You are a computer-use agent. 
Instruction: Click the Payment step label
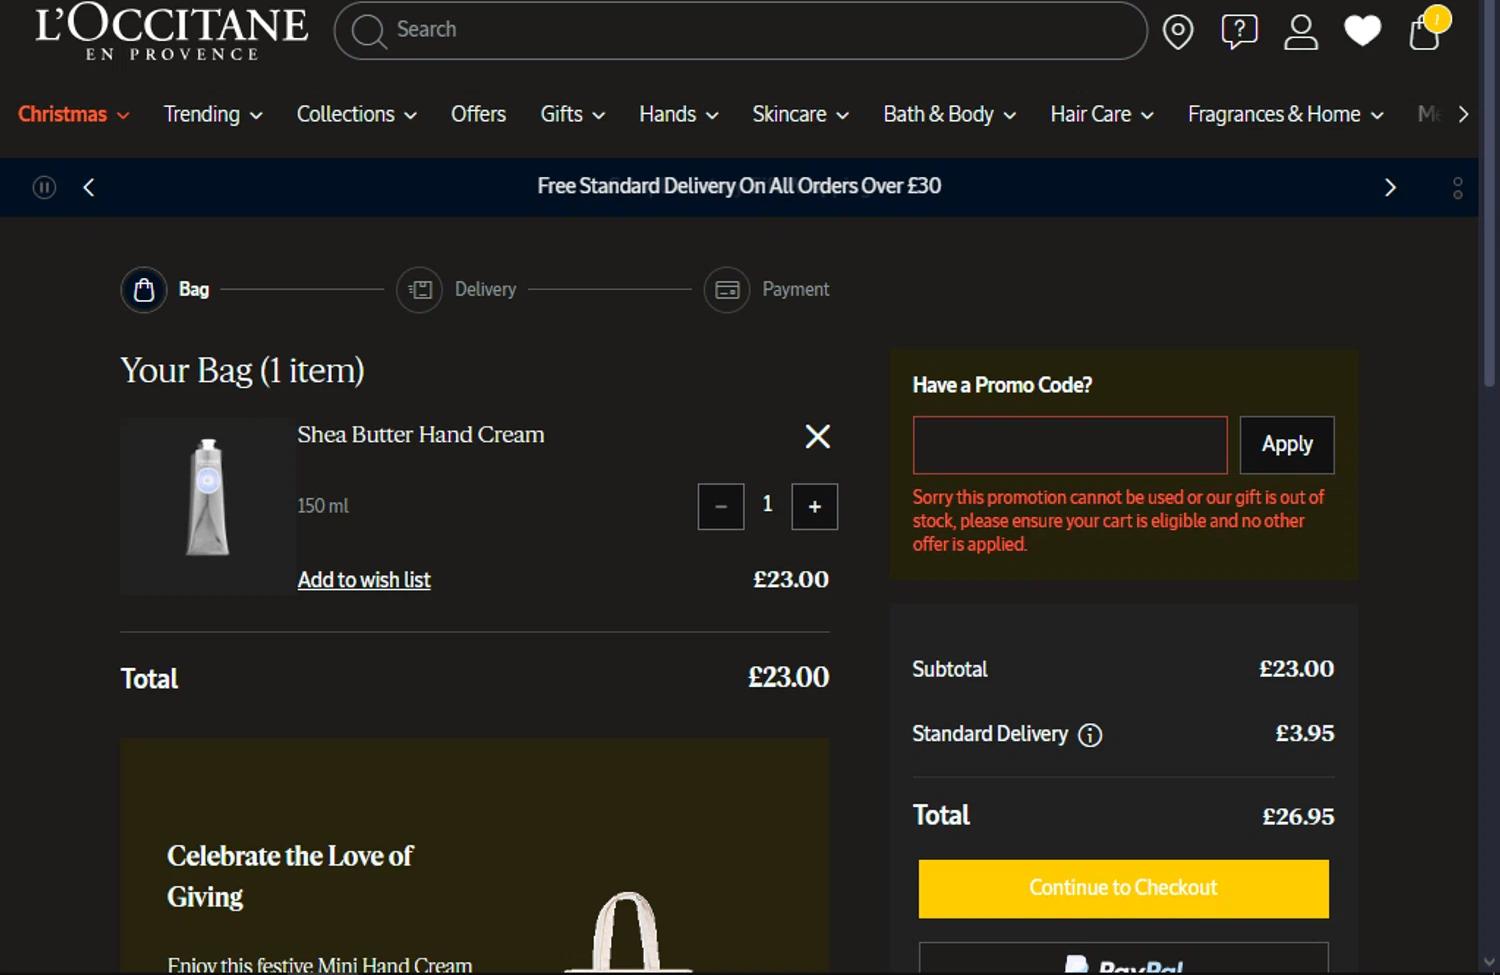795,289
